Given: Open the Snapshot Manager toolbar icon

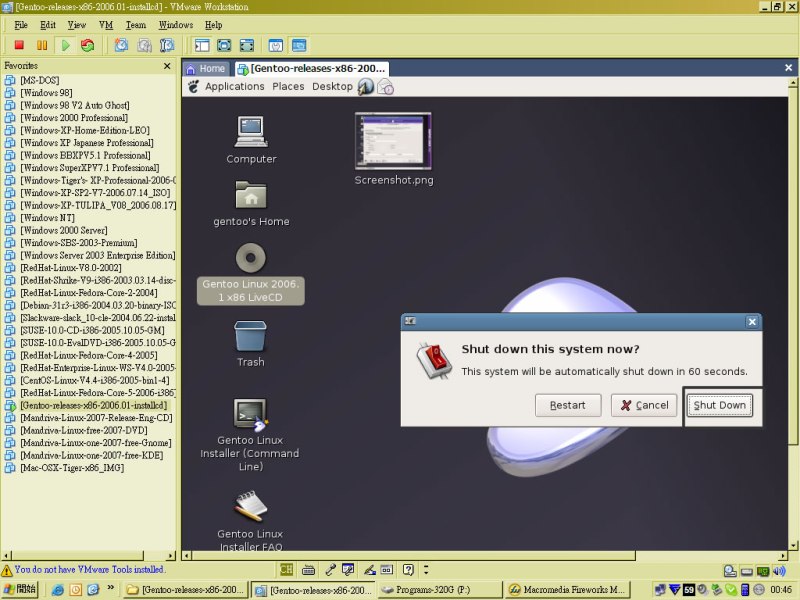Looking at the screenshot, I should (167, 45).
